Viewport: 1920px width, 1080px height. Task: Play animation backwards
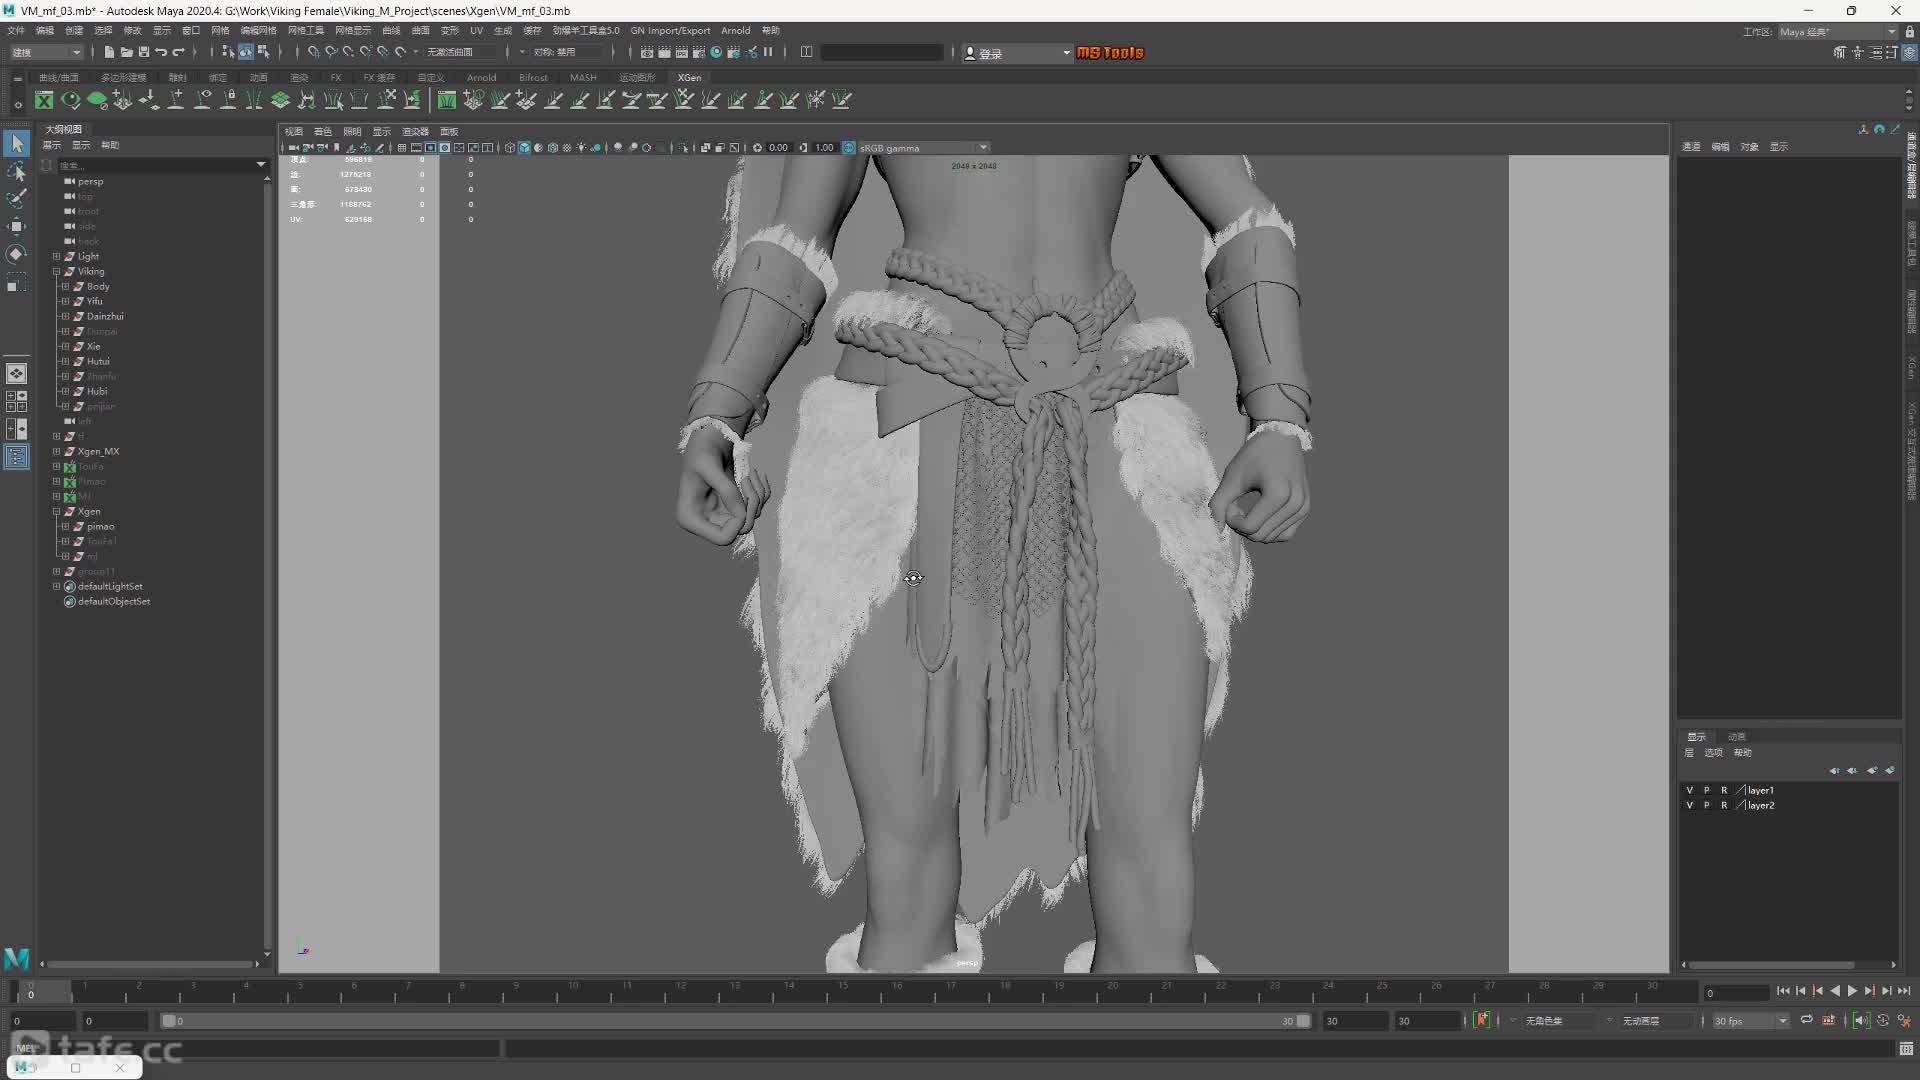(1835, 991)
